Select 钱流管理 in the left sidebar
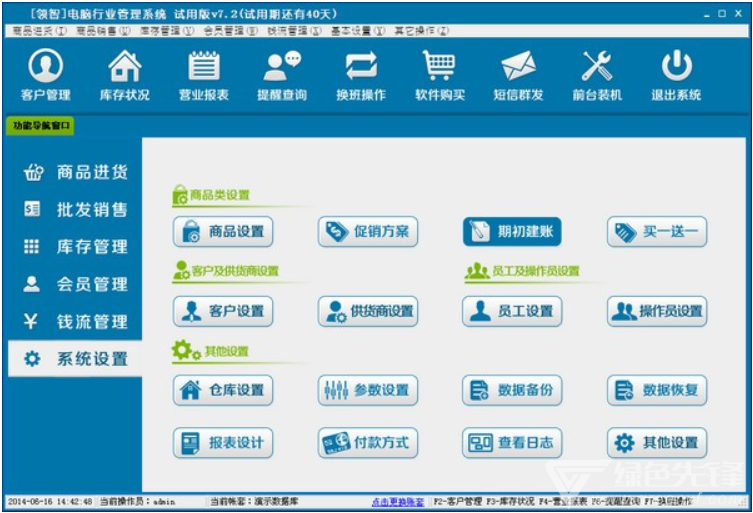Viewport: 753px width, 513px height. 75,321
